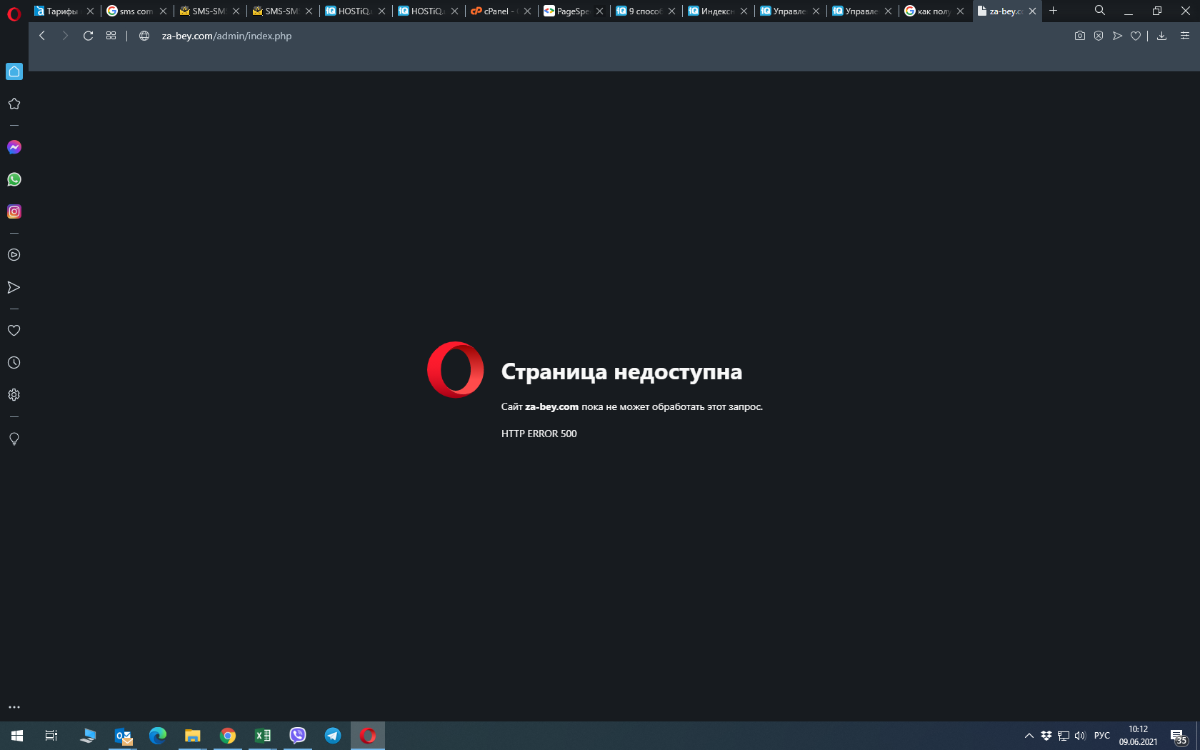Click the lightbulb tips icon in sidebar
This screenshot has width=1200, height=750.
point(14,438)
